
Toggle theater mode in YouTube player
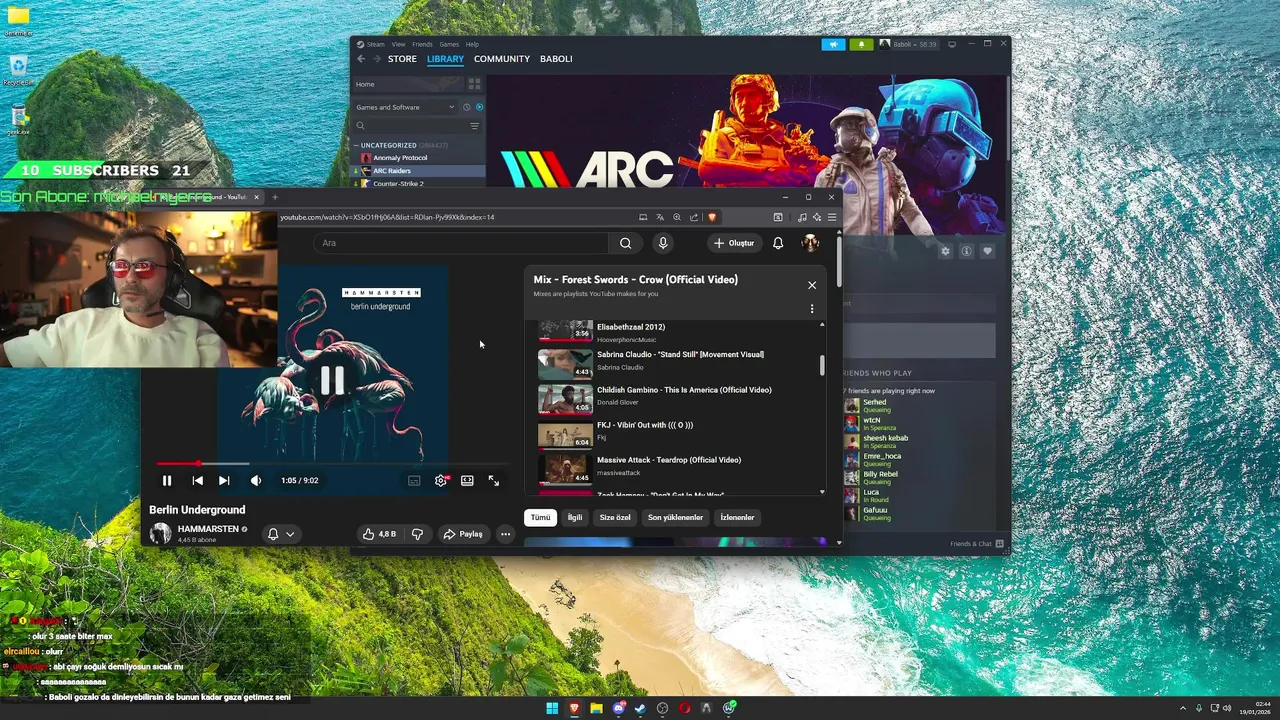467,481
